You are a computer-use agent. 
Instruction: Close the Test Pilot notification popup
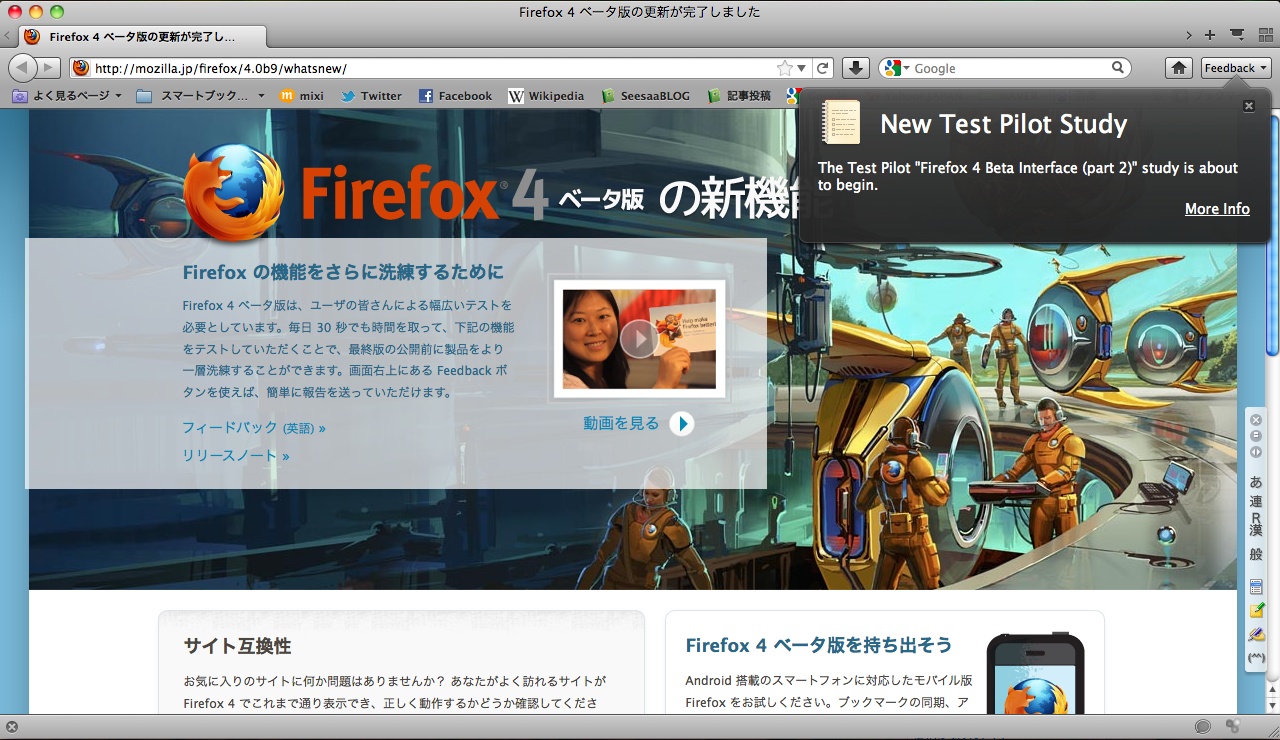click(x=1248, y=106)
